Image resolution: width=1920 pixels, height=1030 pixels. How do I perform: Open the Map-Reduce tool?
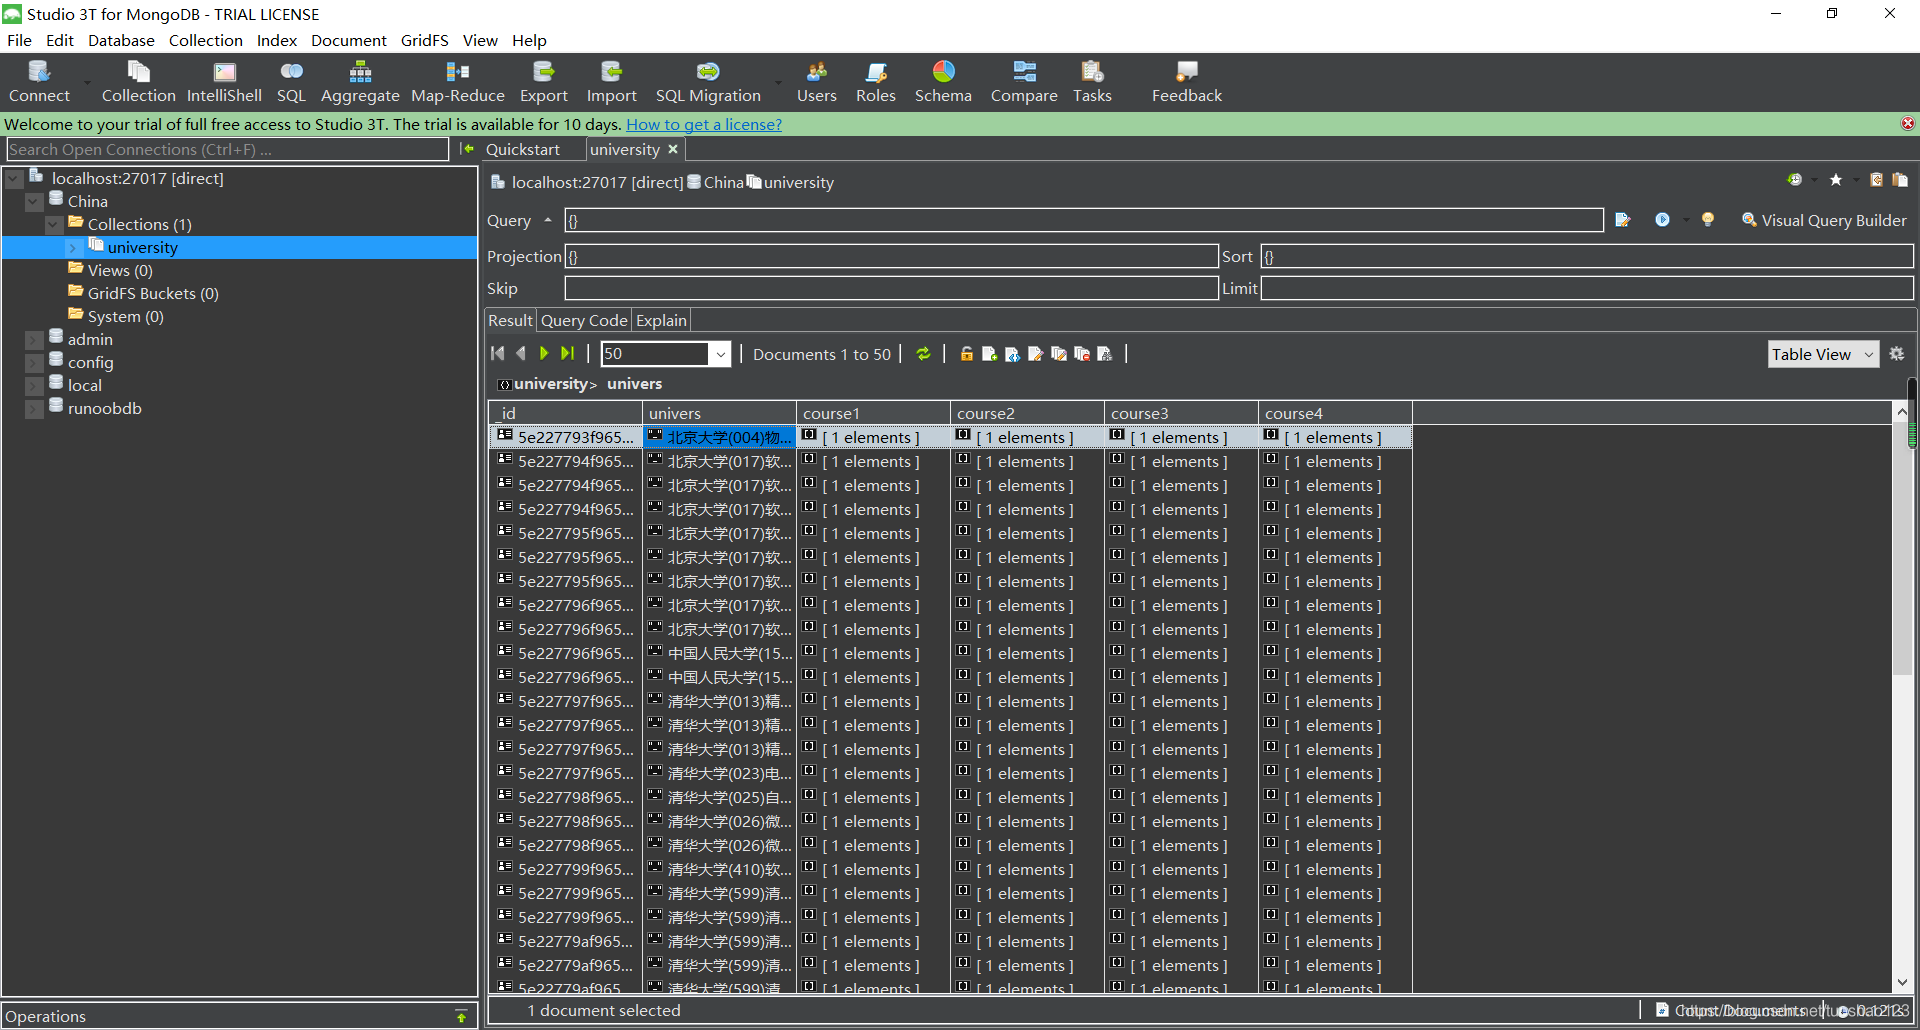click(458, 82)
